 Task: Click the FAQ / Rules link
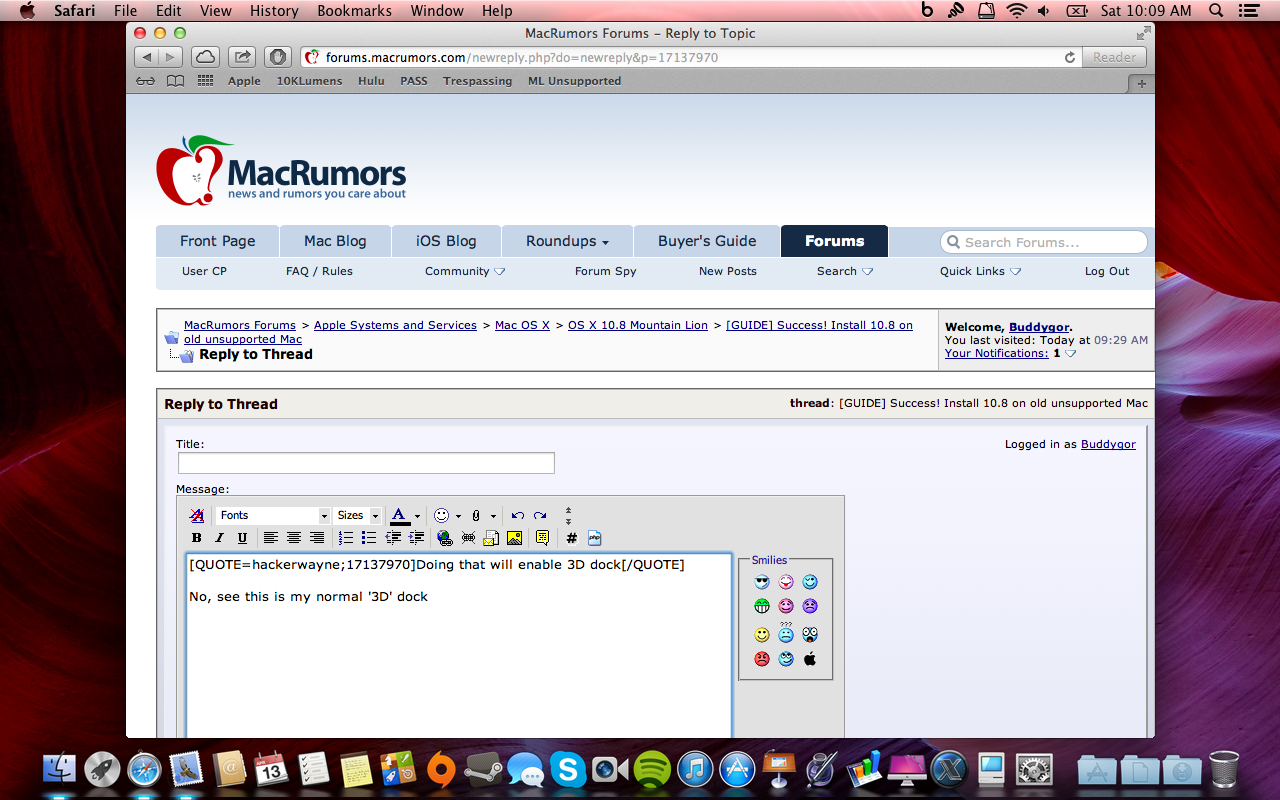(x=319, y=271)
